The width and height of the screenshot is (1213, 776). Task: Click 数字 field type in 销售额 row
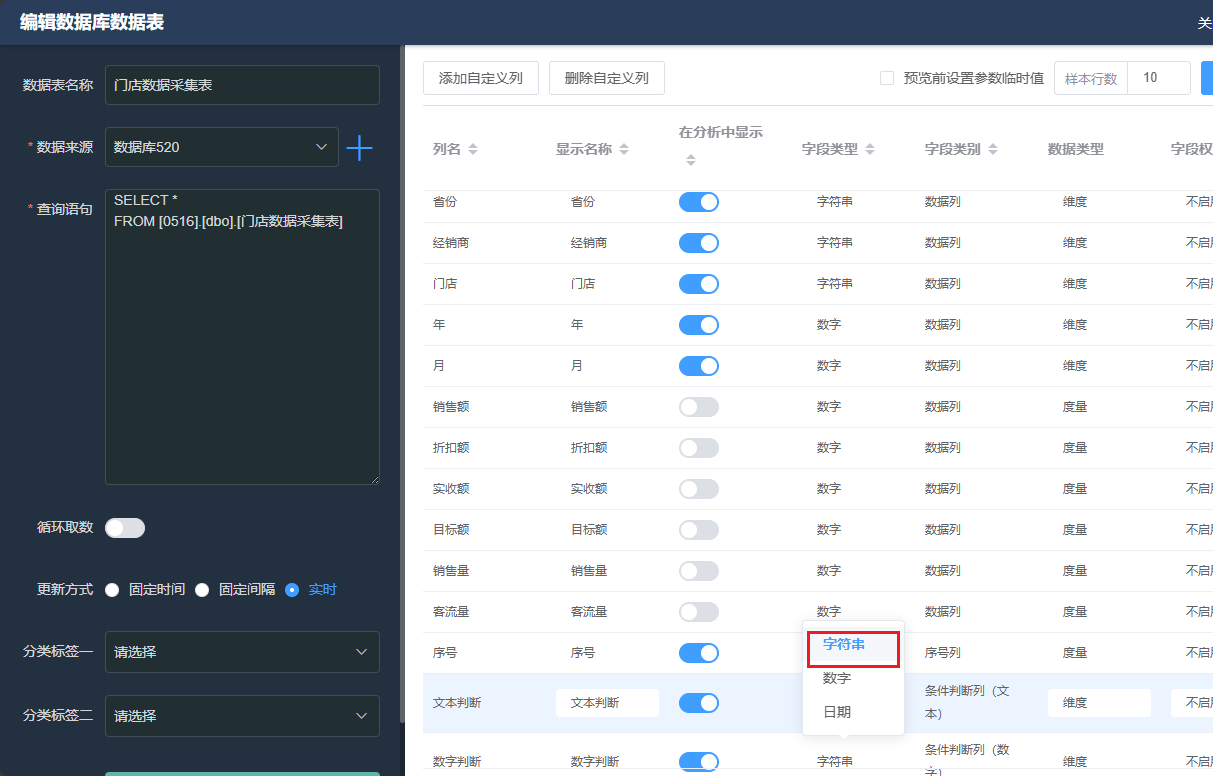pyautogui.click(x=829, y=407)
